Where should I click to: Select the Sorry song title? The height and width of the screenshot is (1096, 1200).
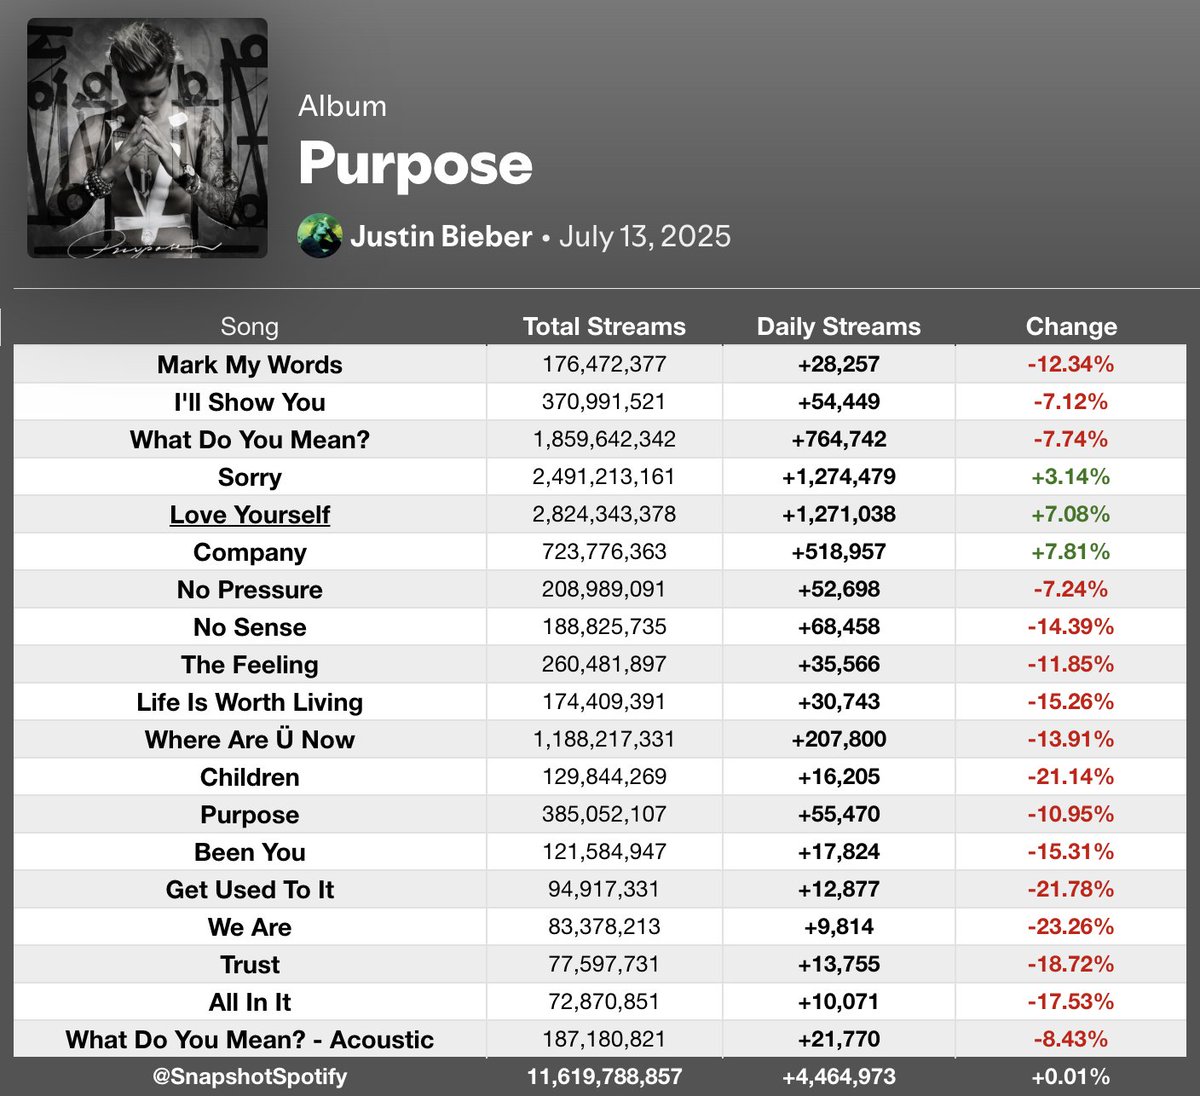250,477
